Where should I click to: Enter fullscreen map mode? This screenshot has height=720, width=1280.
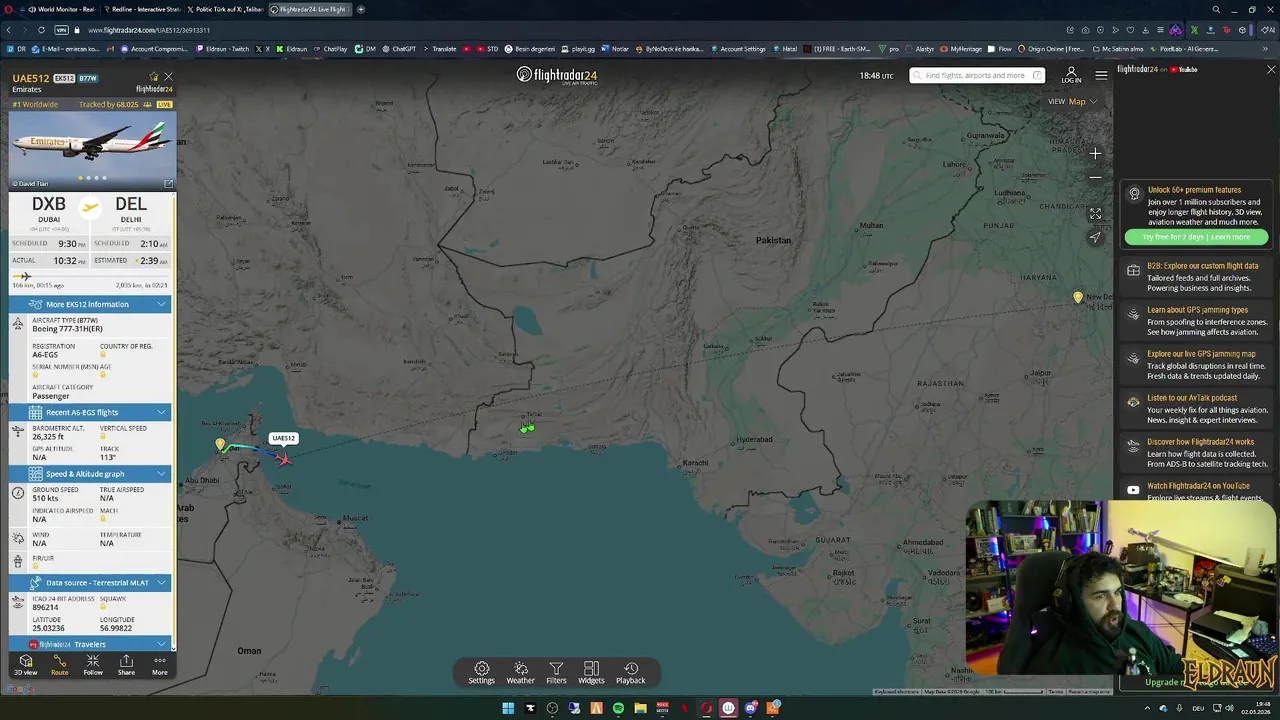1095,214
